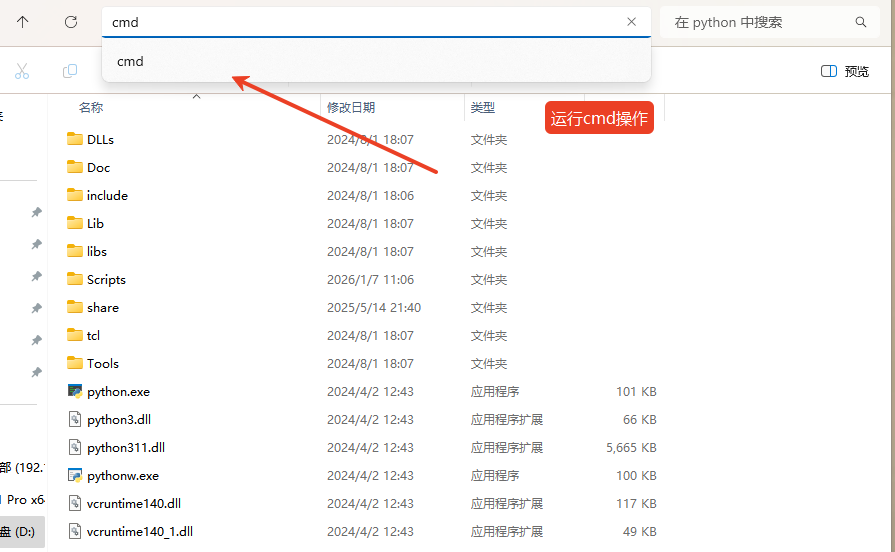Click the Scripts folder name
The width and height of the screenshot is (895, 552).
[x=106, y=279]
